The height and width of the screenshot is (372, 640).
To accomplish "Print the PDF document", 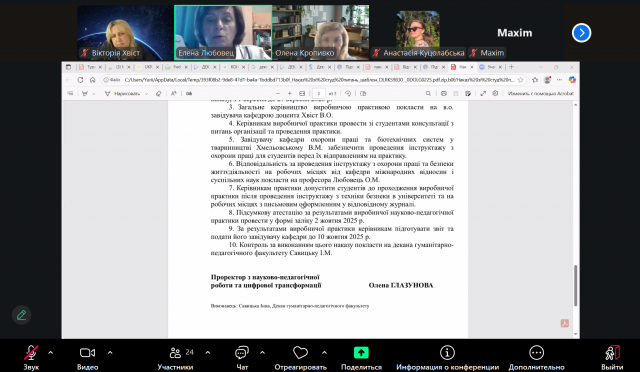I will click(444, 94).
